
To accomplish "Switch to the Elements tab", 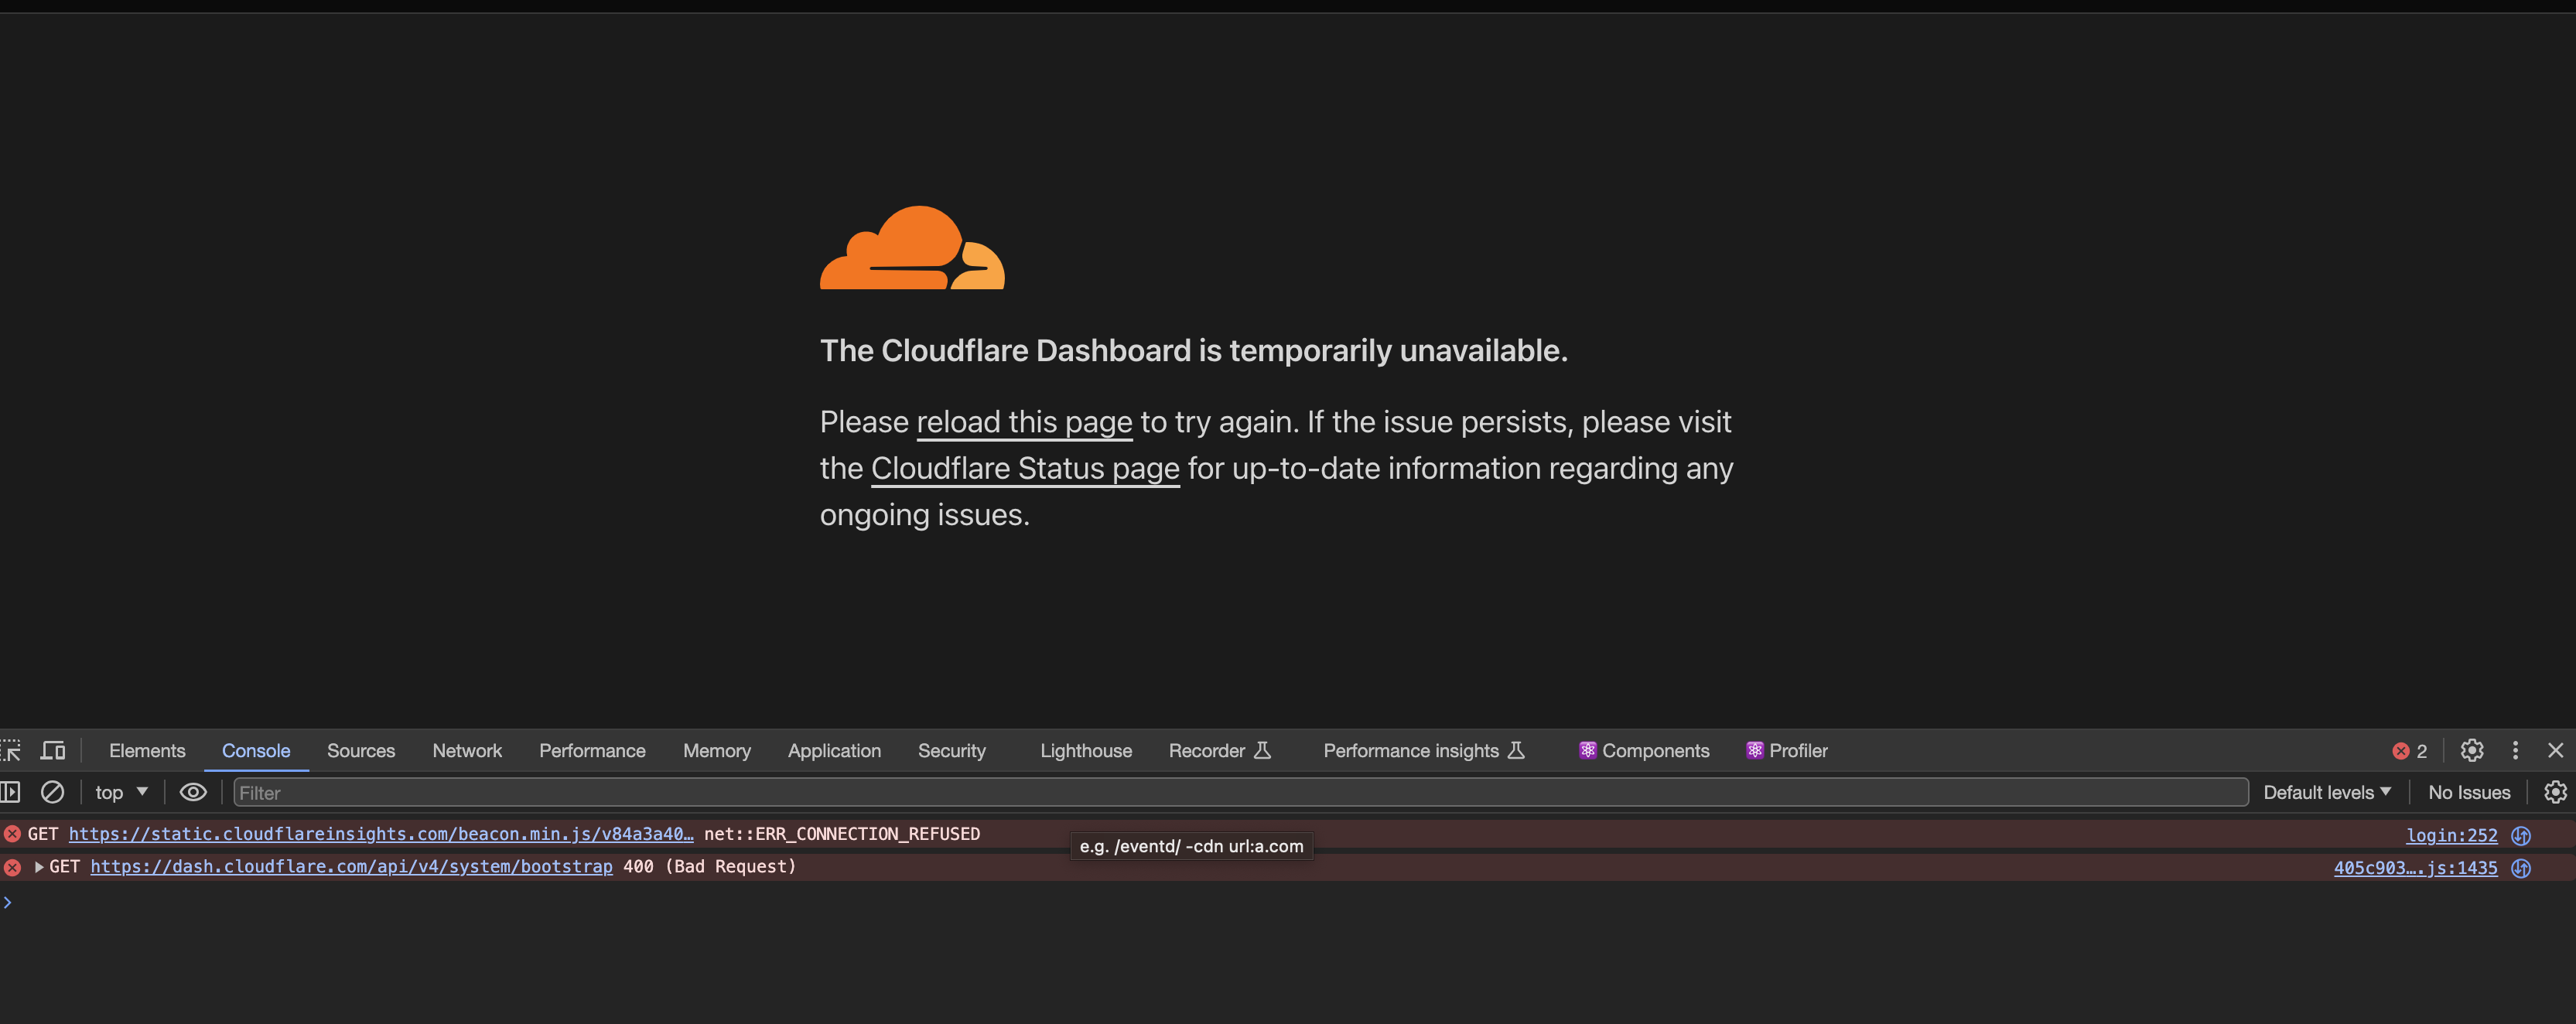I will click(147, 750).
